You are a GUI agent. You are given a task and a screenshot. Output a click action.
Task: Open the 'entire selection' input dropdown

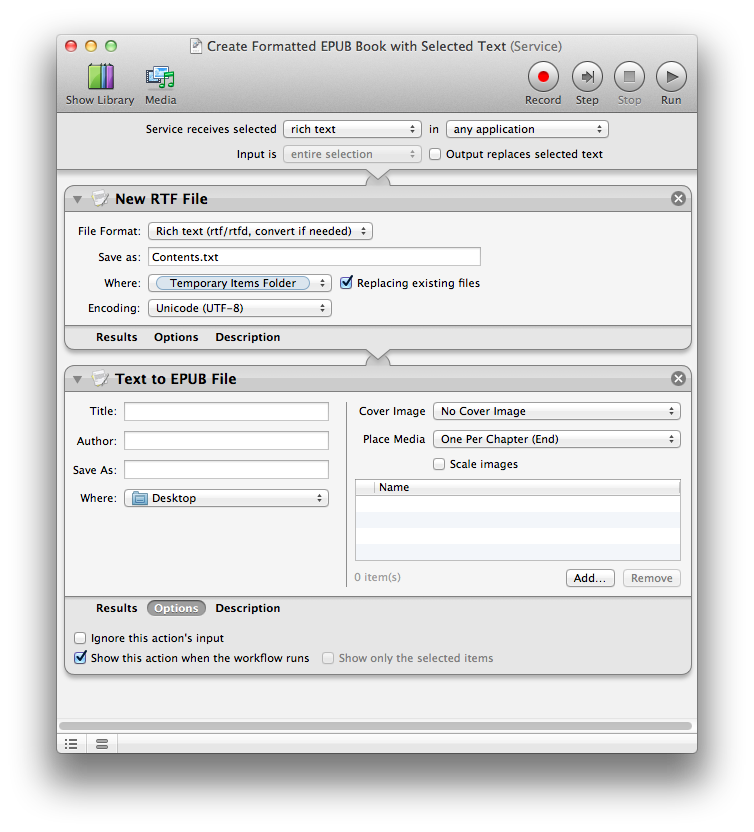(x=352, y=154)
